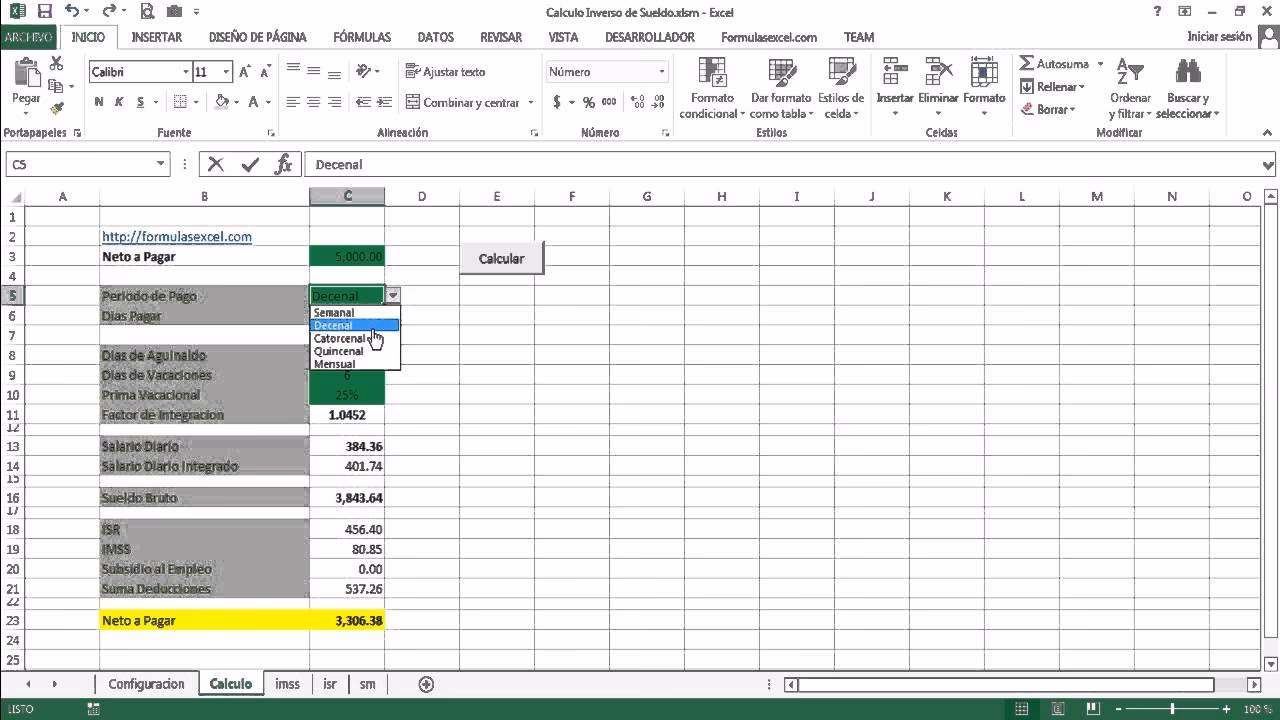This screenshot has height=720, width=1280.
Task: Click the Copy icon in Portapapeles
Action: (56, 86)
